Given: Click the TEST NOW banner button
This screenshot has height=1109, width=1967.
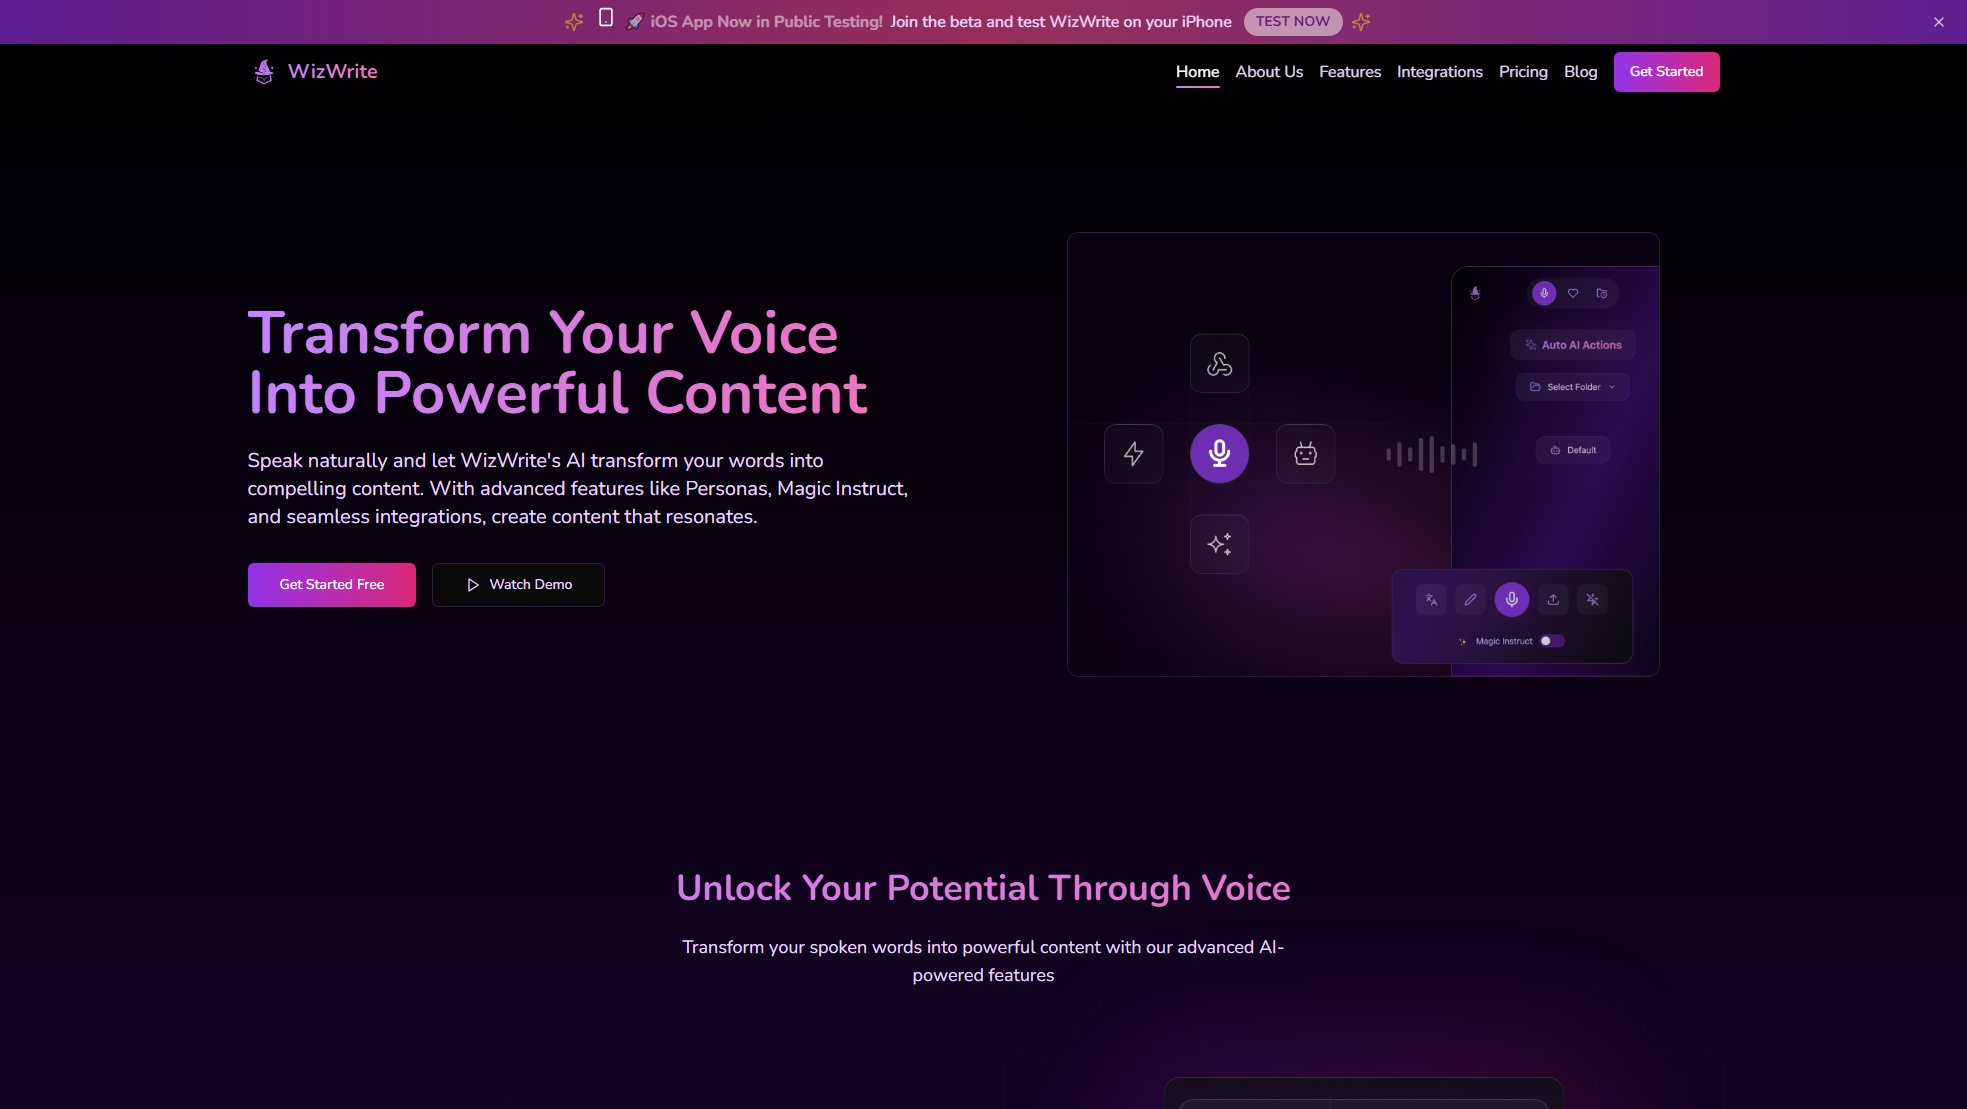Looking at the screenshot, I should (1292, 21).
